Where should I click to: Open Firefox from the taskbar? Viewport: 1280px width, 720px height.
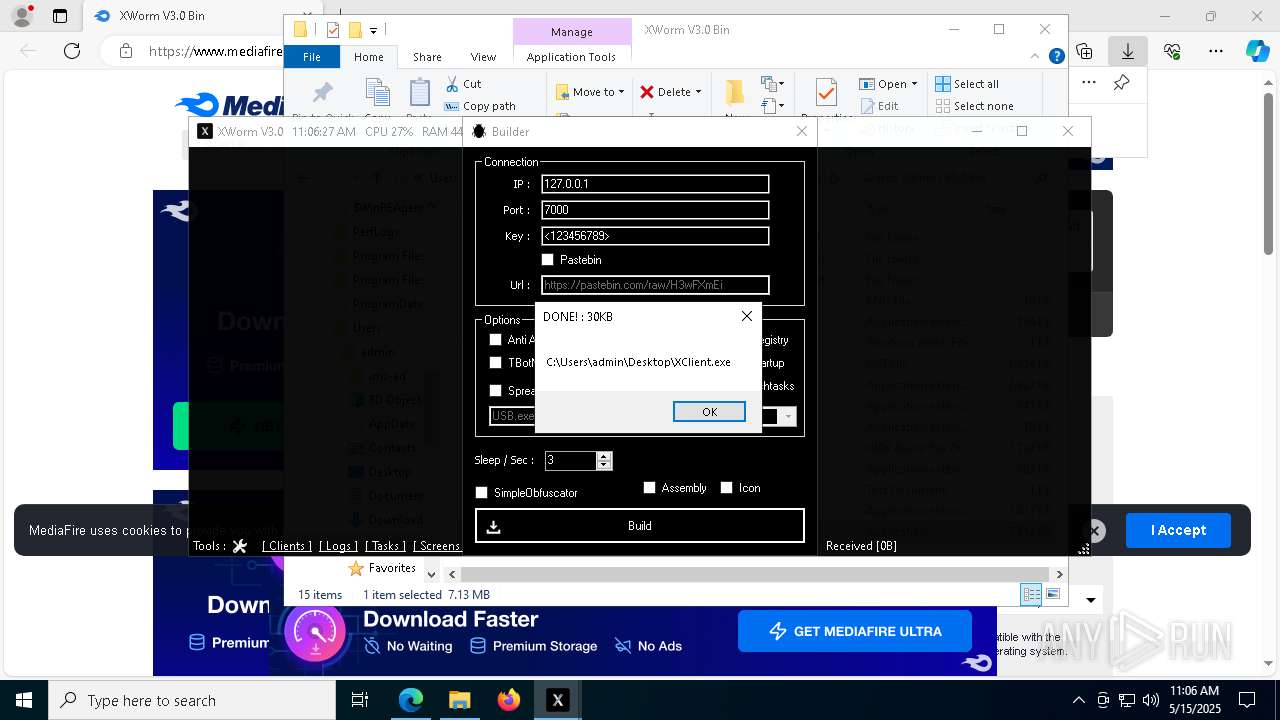pos(509,700)
